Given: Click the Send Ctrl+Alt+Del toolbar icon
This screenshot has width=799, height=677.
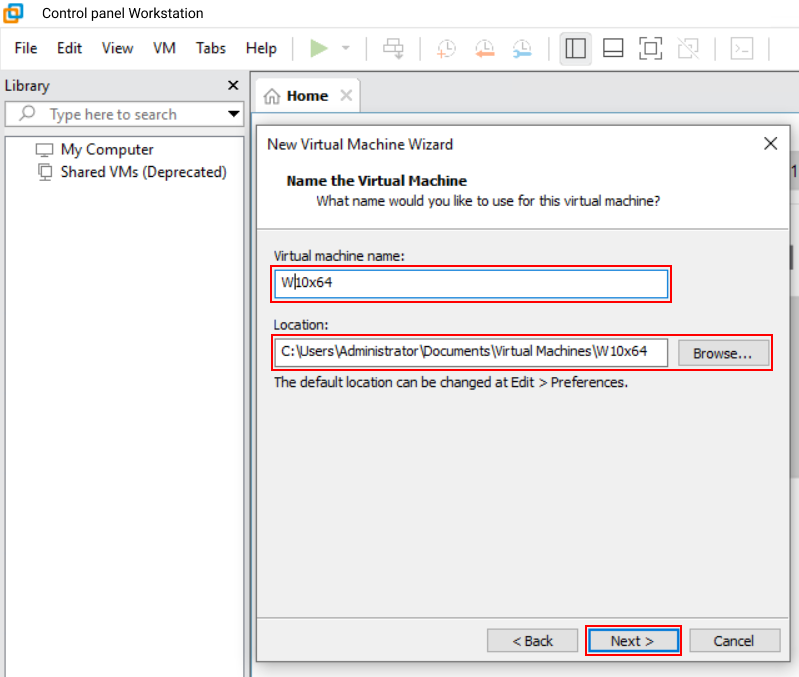Looking at the screenshot, I should tap(394, 48).
